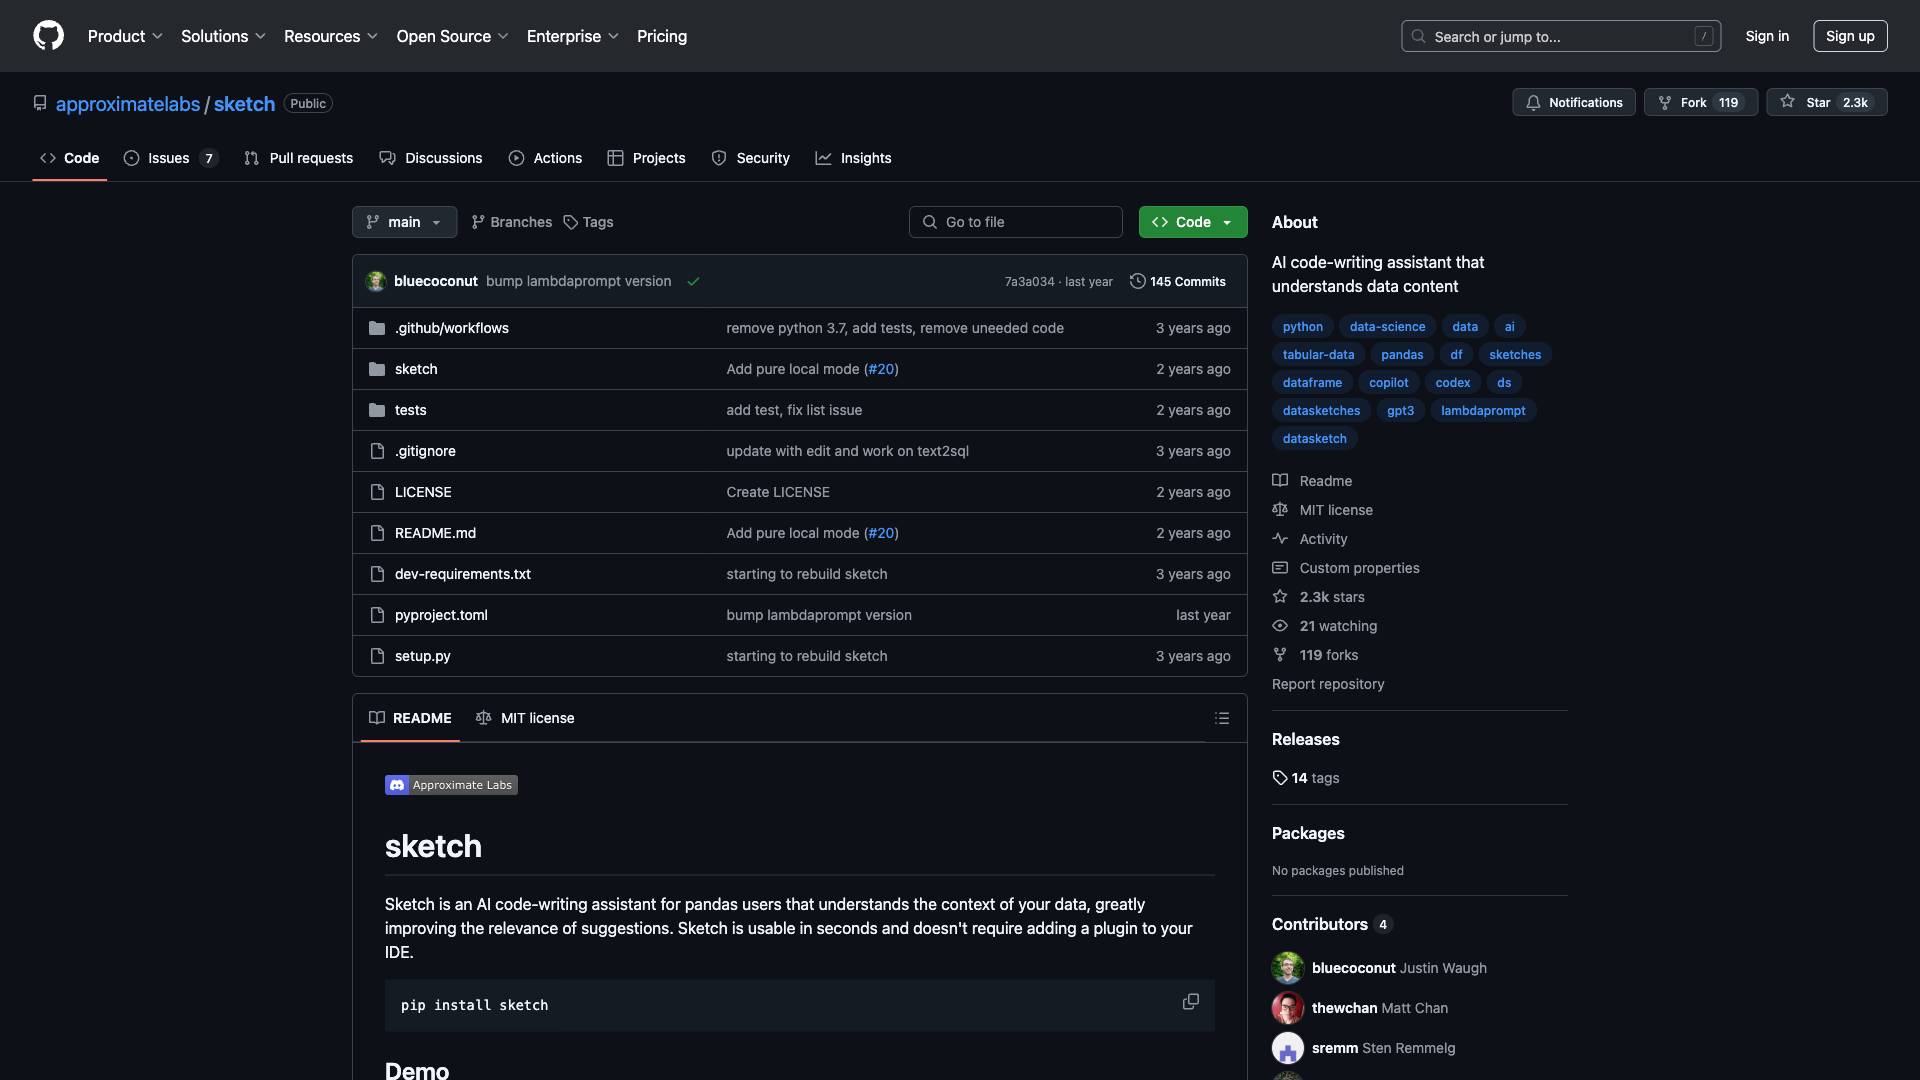Fork the repository with the Fork button
The height and width of the screenshot is (1080, 1920).
[x=1700, y=102]
